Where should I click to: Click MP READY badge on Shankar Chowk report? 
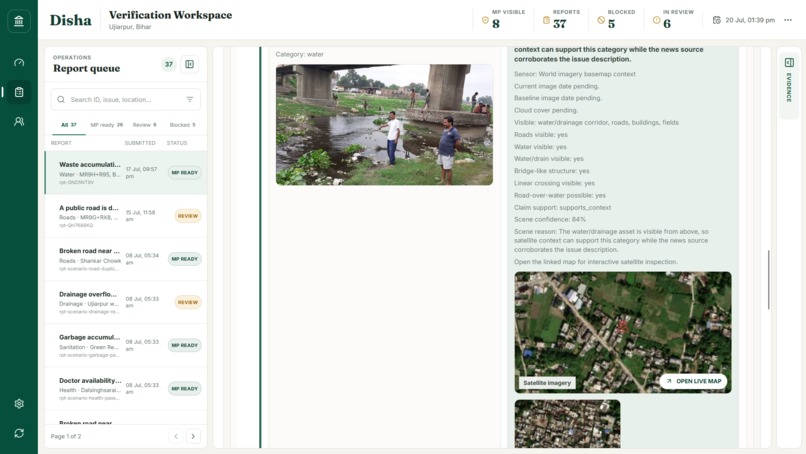pyautogui.click(x=185, y=259)
